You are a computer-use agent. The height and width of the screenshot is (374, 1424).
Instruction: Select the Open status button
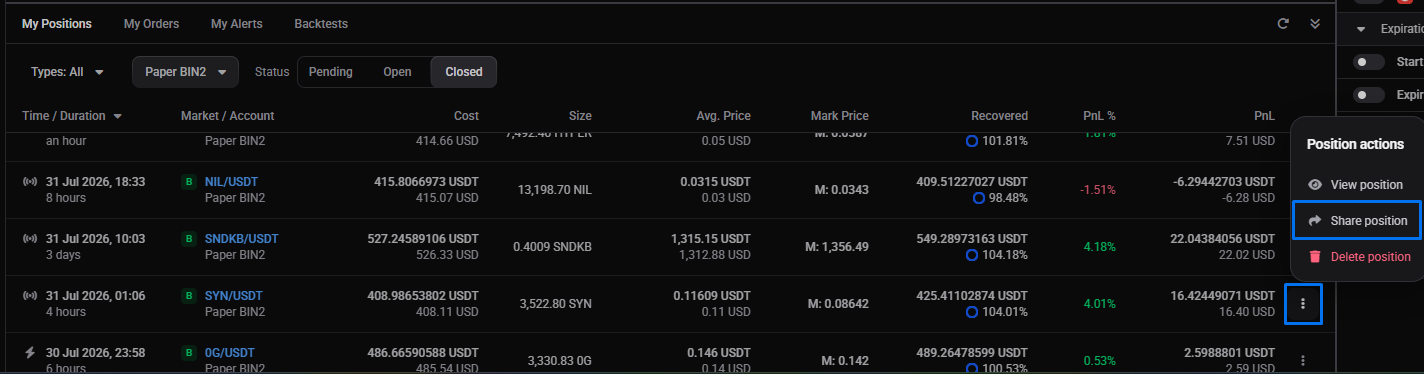(x=397, y=72)
